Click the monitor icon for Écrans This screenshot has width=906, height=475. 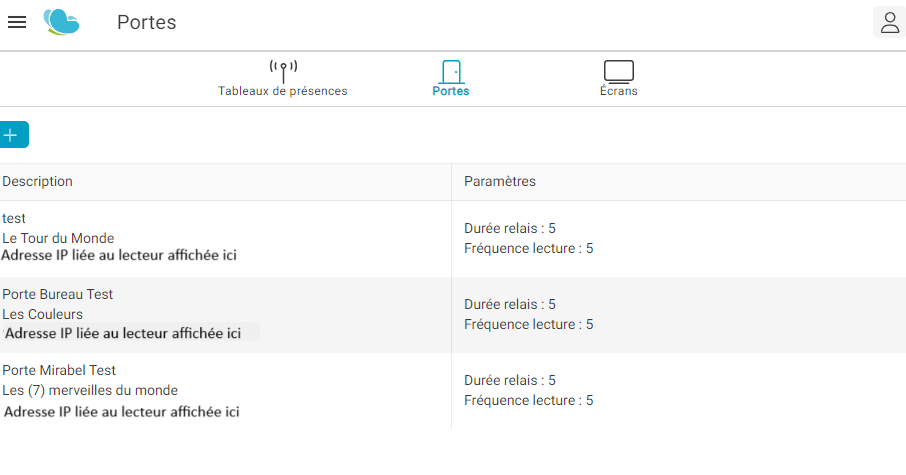point(619,72)
